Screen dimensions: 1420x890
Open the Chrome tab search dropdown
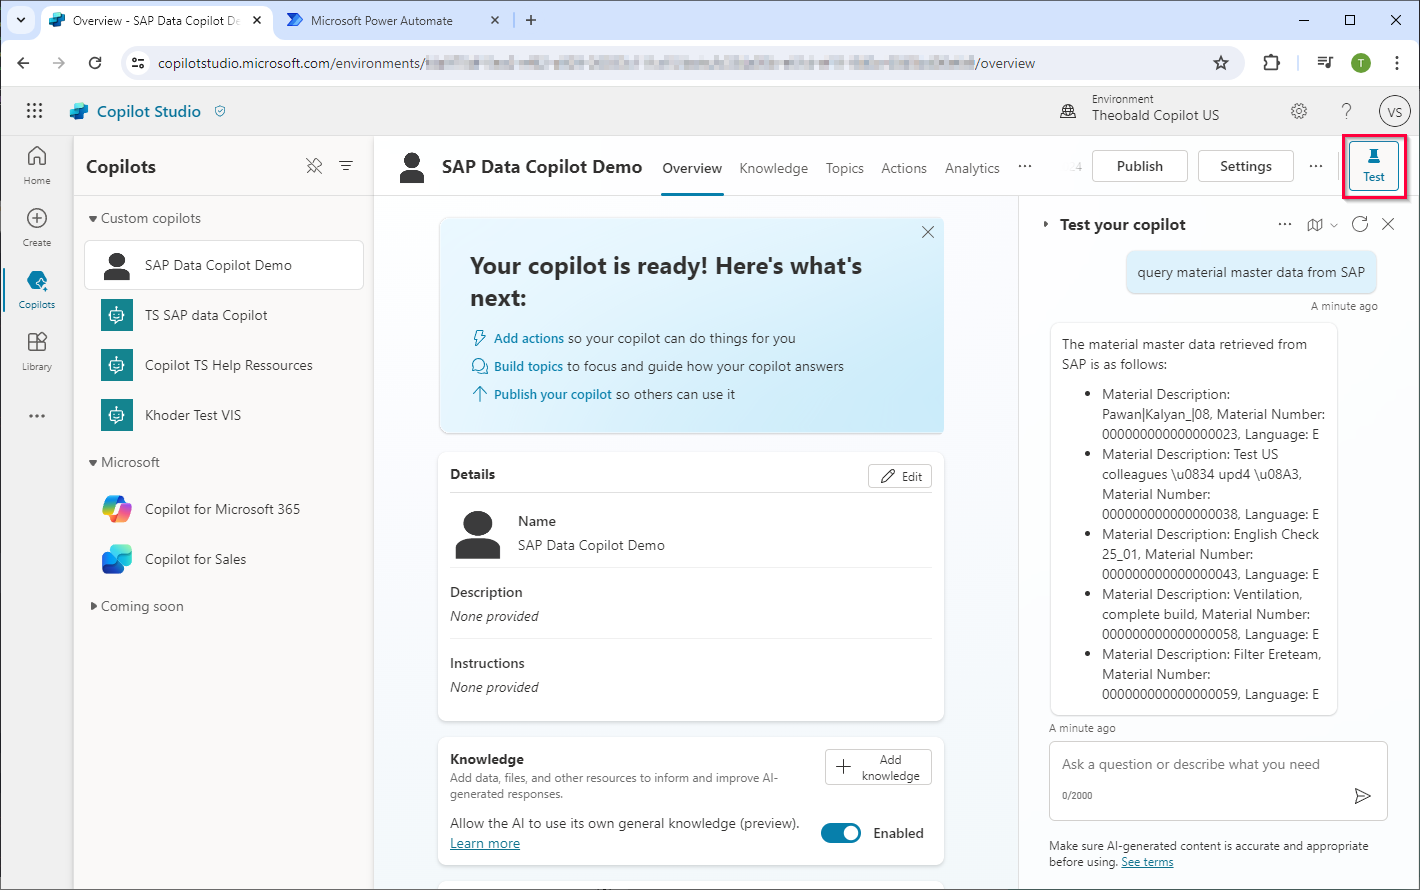pos(21,20)
